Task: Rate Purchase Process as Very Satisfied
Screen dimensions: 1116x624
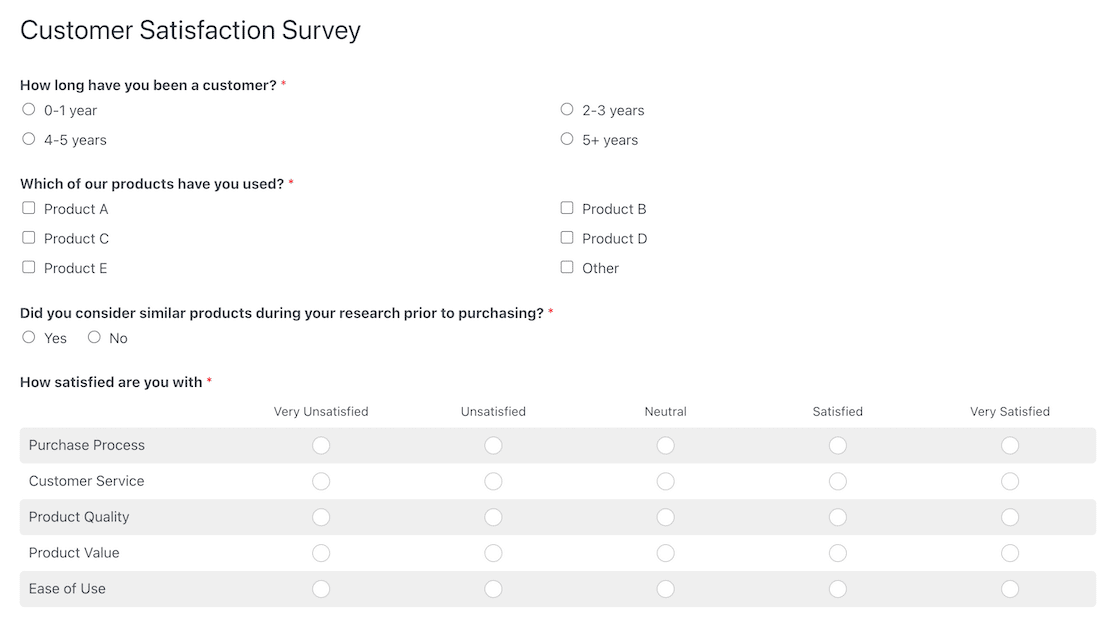Action: (x=1010, y=445)
